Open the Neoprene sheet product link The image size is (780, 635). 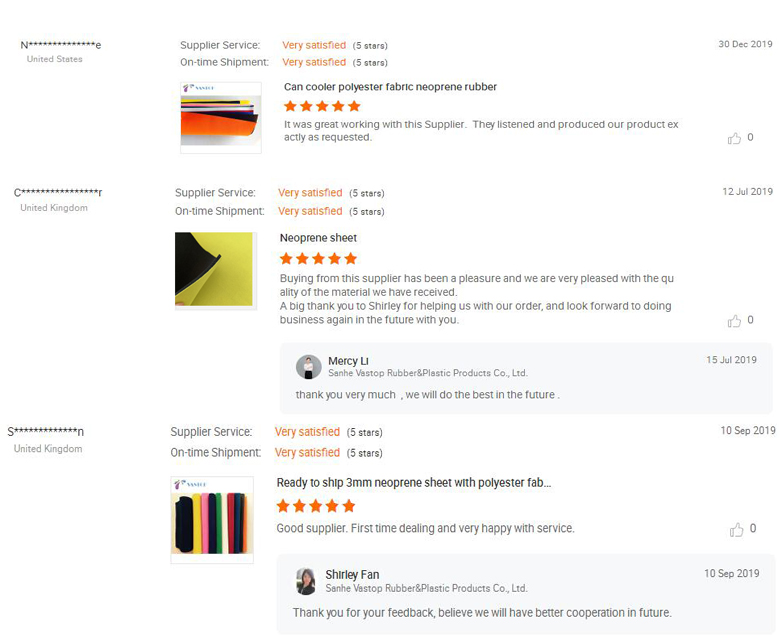[318, 238]
